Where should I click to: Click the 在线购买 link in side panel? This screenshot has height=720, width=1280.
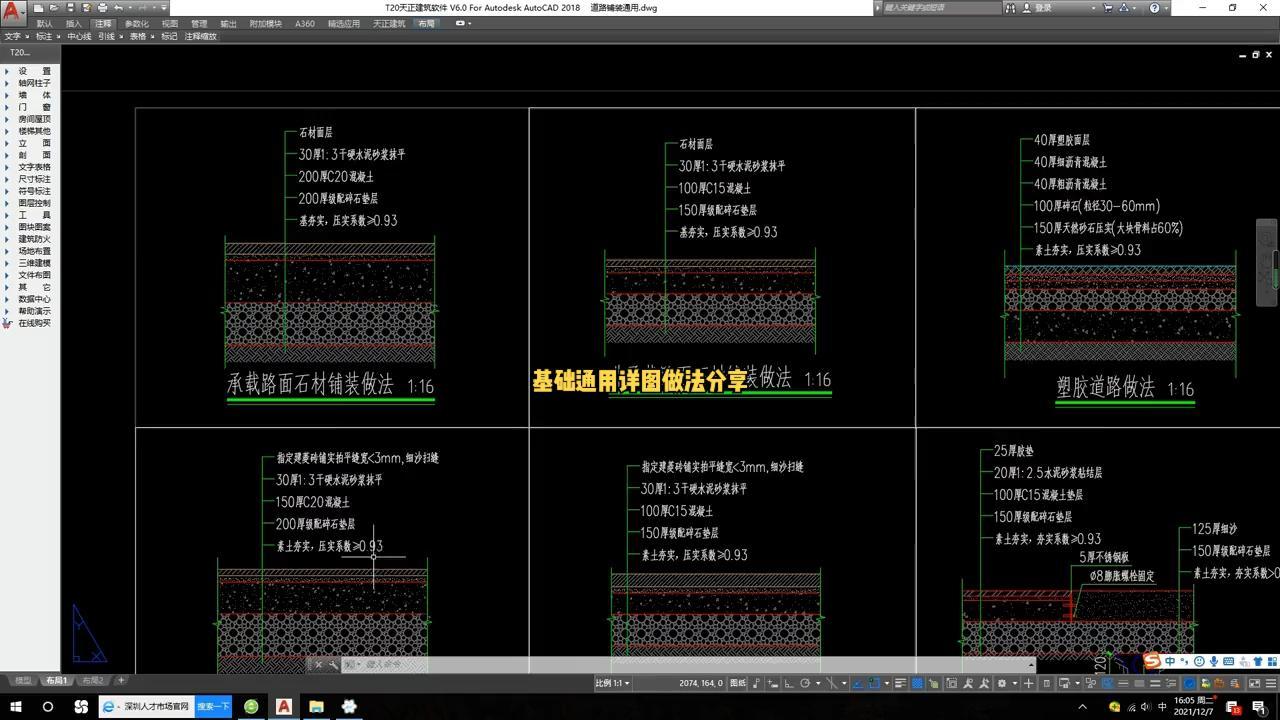[x=34, y=323]
